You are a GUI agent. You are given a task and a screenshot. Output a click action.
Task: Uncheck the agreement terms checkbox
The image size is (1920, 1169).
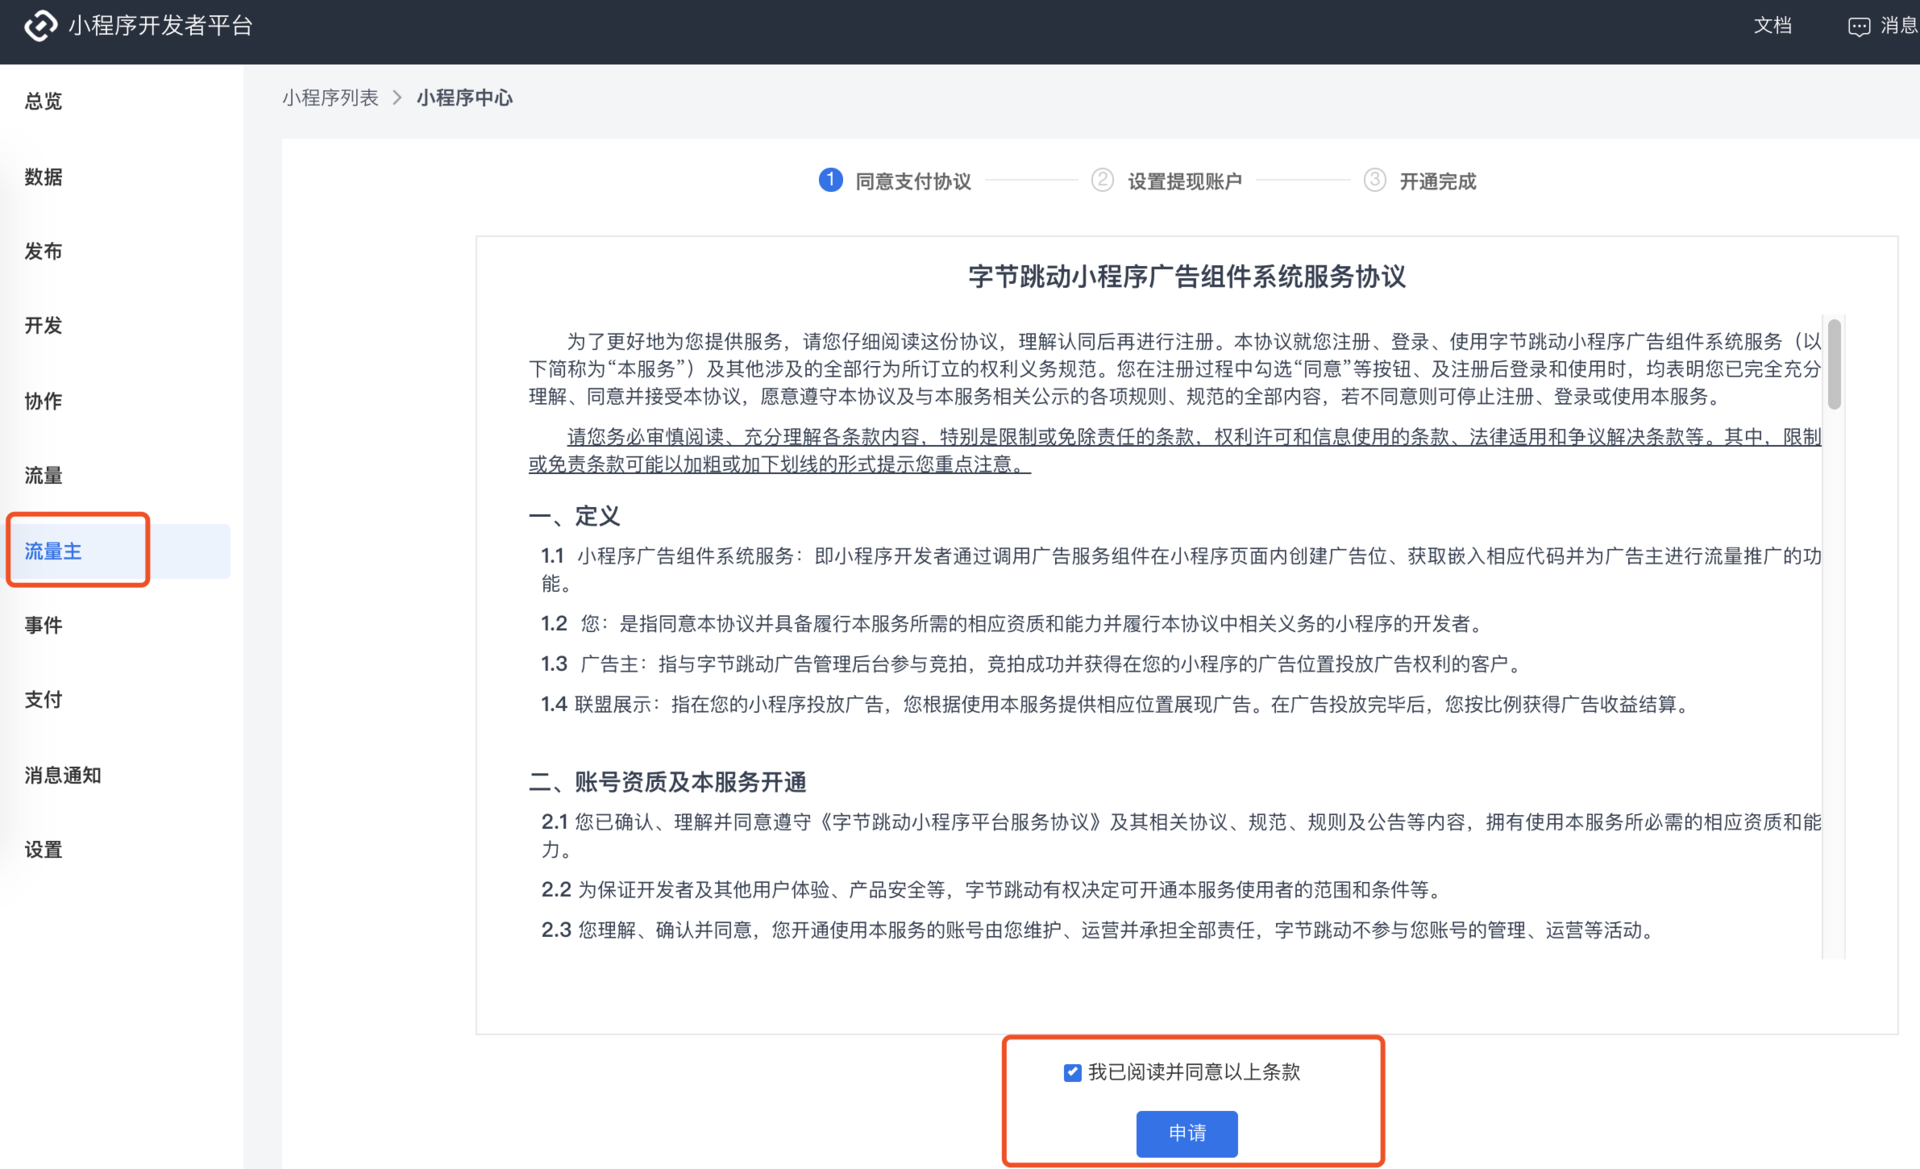coord(1071,1071)
